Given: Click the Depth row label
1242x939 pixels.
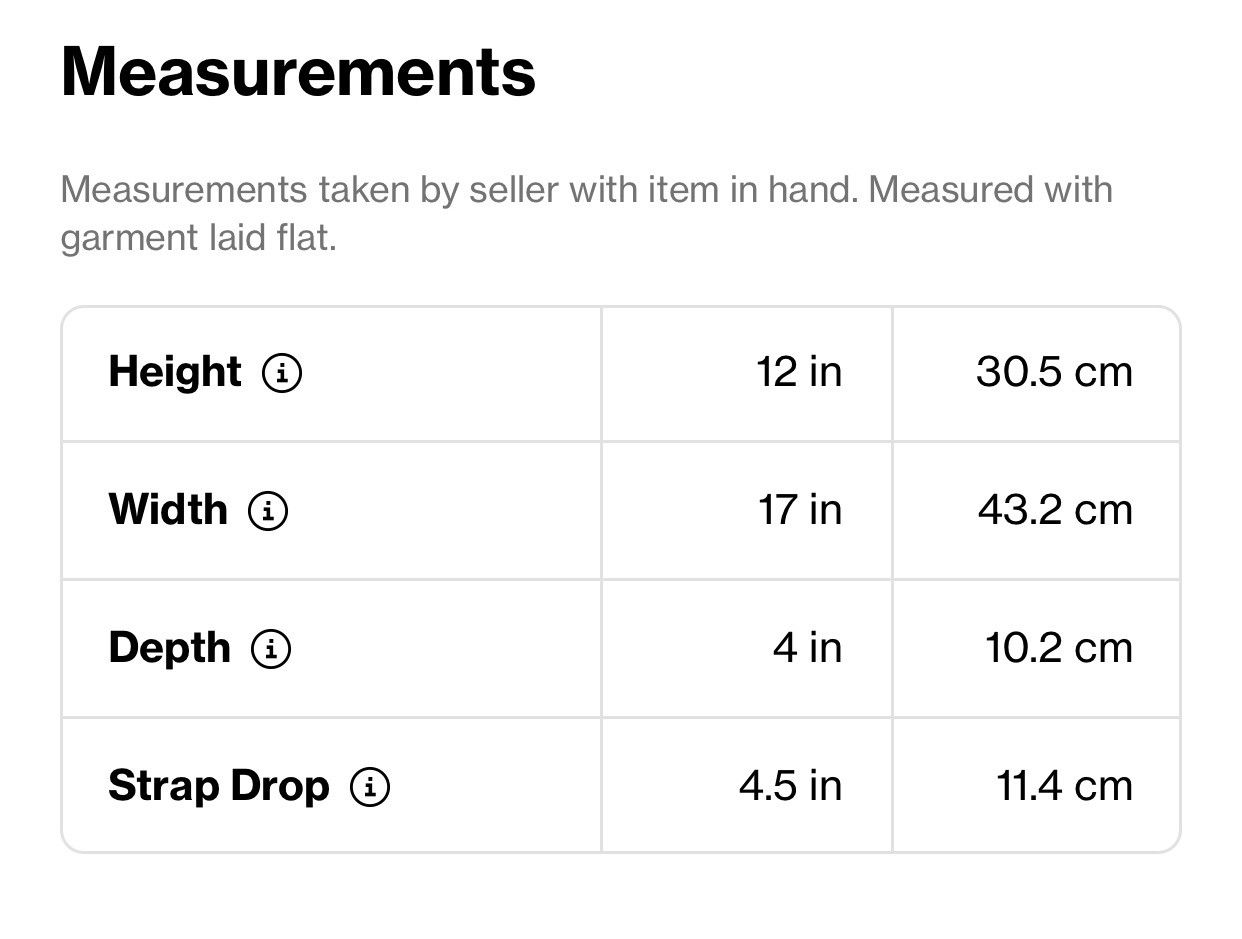Looking at the screenshot, I should pyautogui.click(x=169, y=649).
